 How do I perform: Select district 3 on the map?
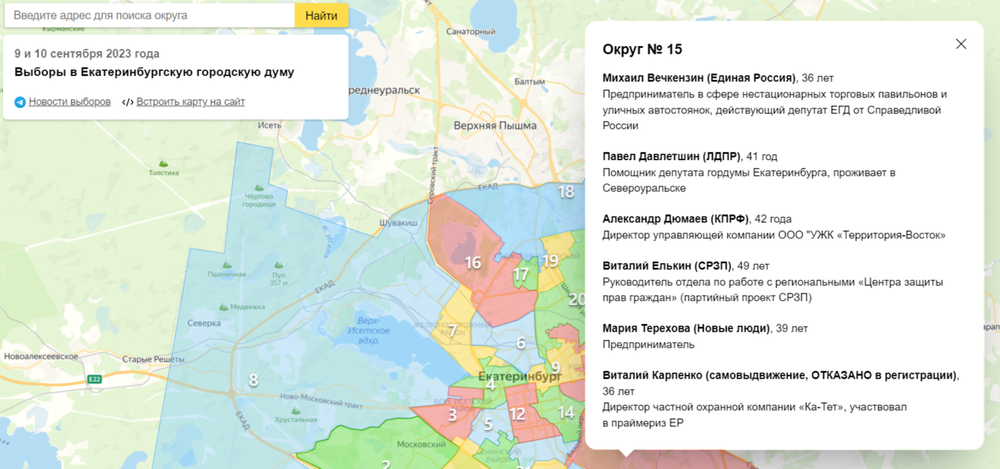click(x=452, y=415)
